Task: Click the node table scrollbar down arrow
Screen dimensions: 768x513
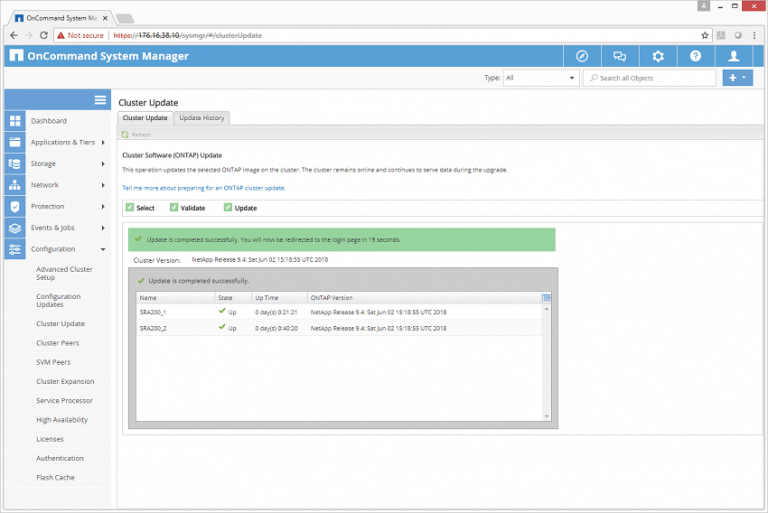Action: tap(547, 416)
